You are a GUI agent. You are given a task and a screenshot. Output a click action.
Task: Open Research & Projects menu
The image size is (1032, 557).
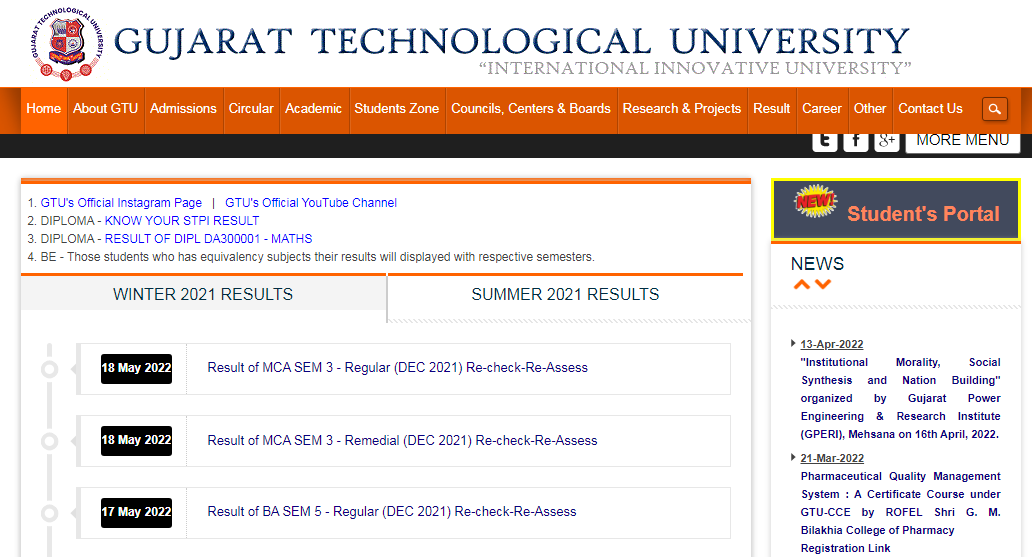tap(682, 109)
